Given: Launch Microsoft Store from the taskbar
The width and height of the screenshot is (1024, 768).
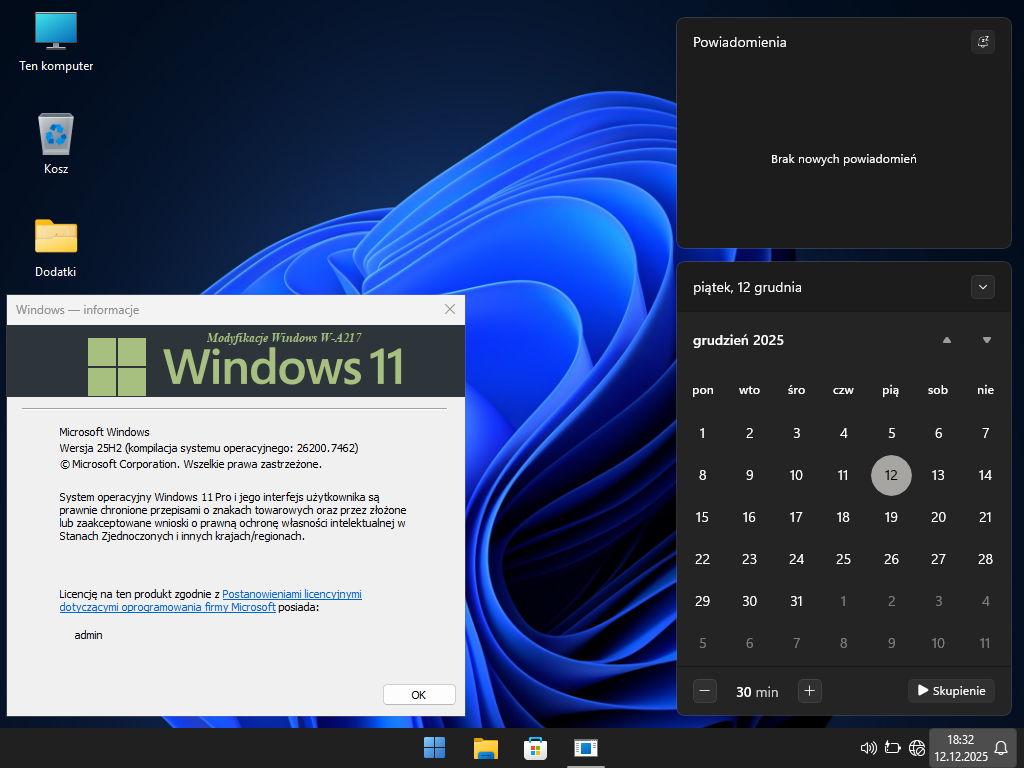Looking at the screenshot, I should pos(535,748).
